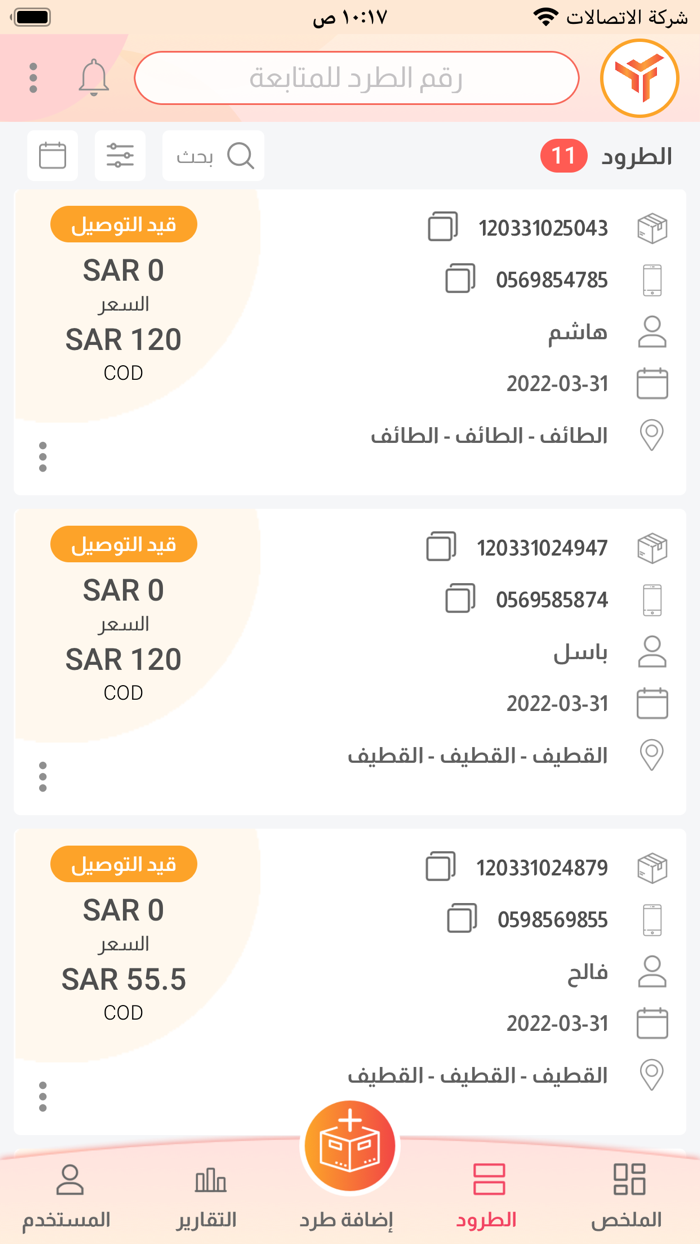Tap the الطرود count badge showing 11
The width and height of the screenshot is (700, 1244).
[563, 156]
